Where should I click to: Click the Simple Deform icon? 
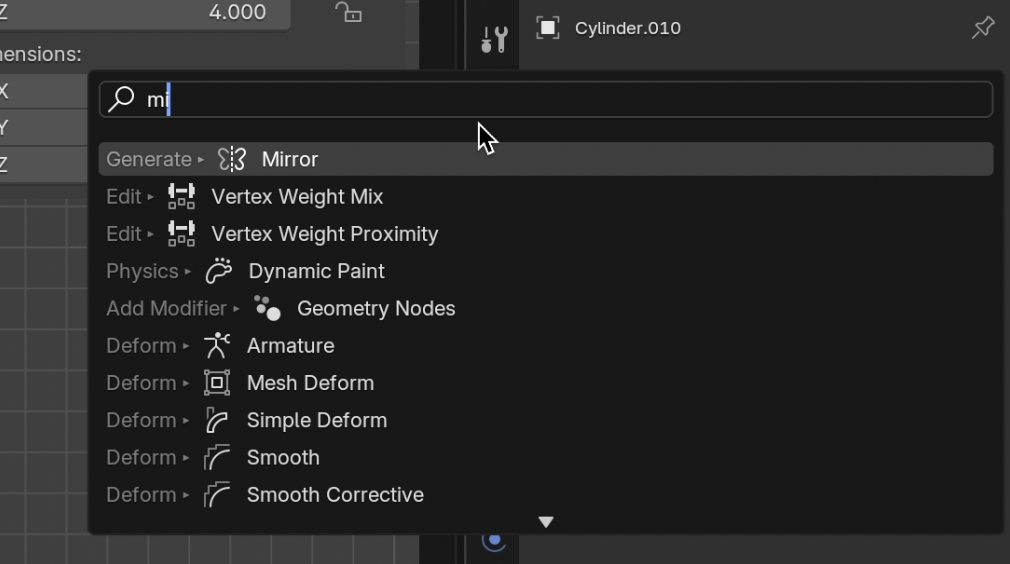[x=217, y=420]
